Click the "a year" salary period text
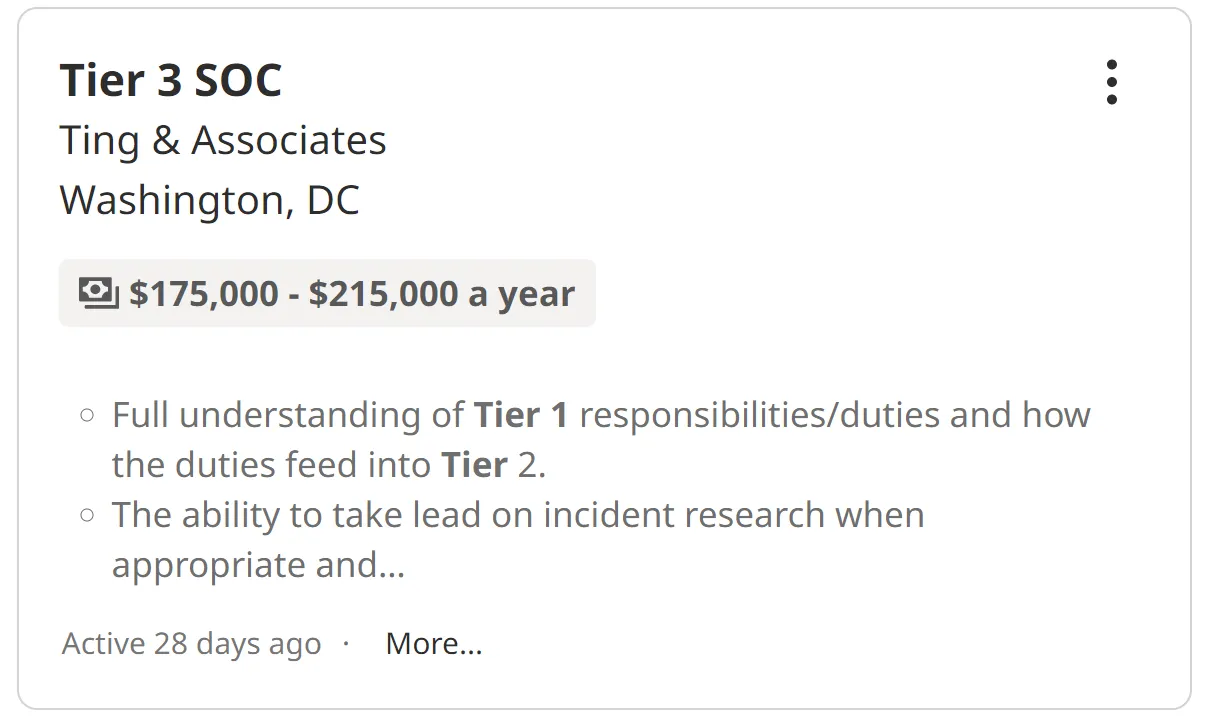The width and height of the screenshot is (1206, 722). click(522, 294)
